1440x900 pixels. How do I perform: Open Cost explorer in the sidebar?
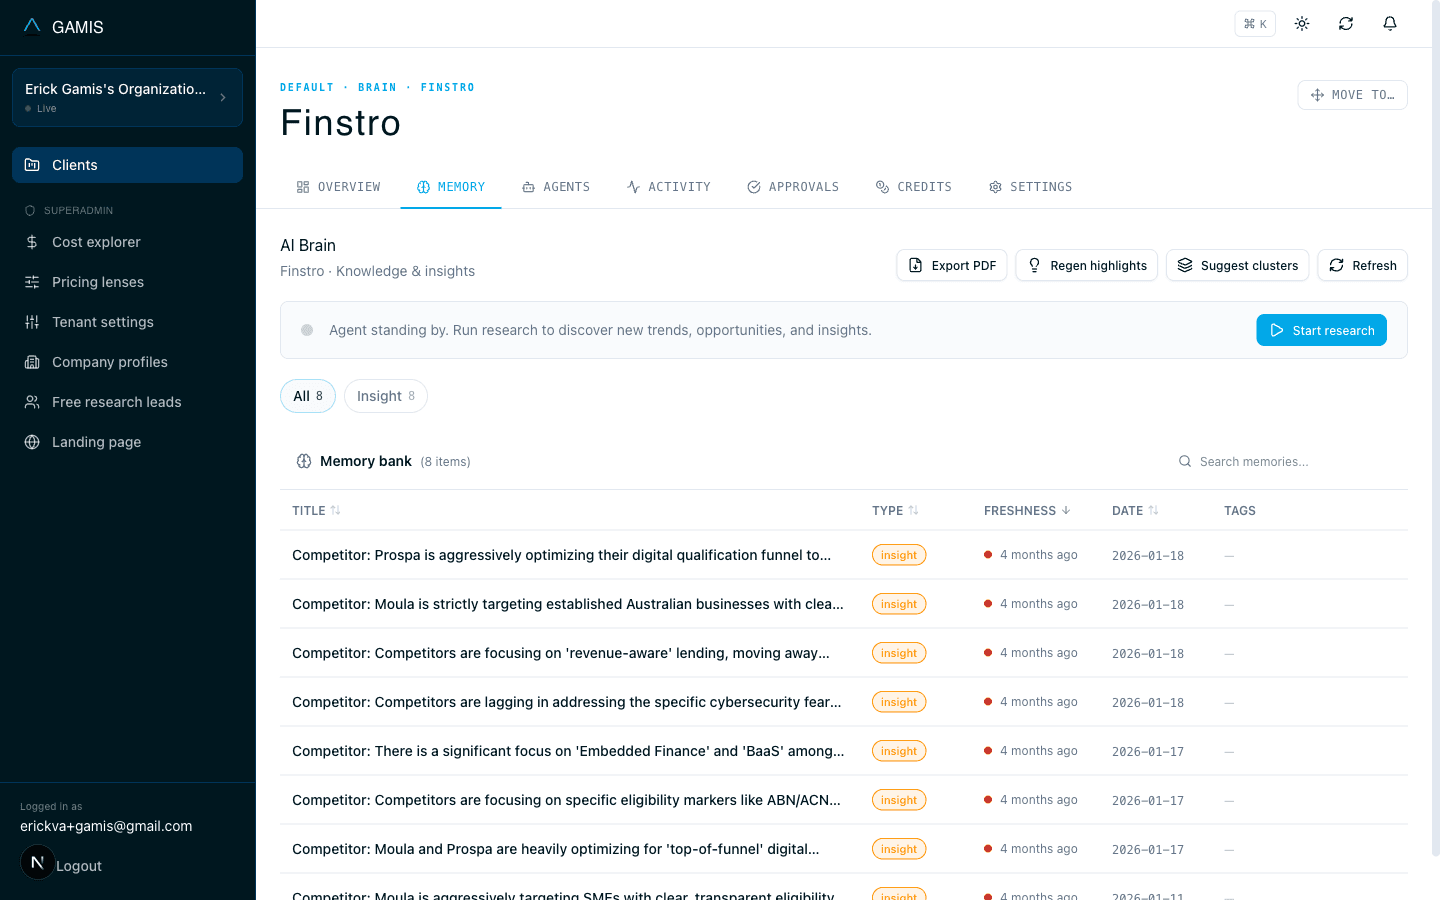click(x=127, y=242)
